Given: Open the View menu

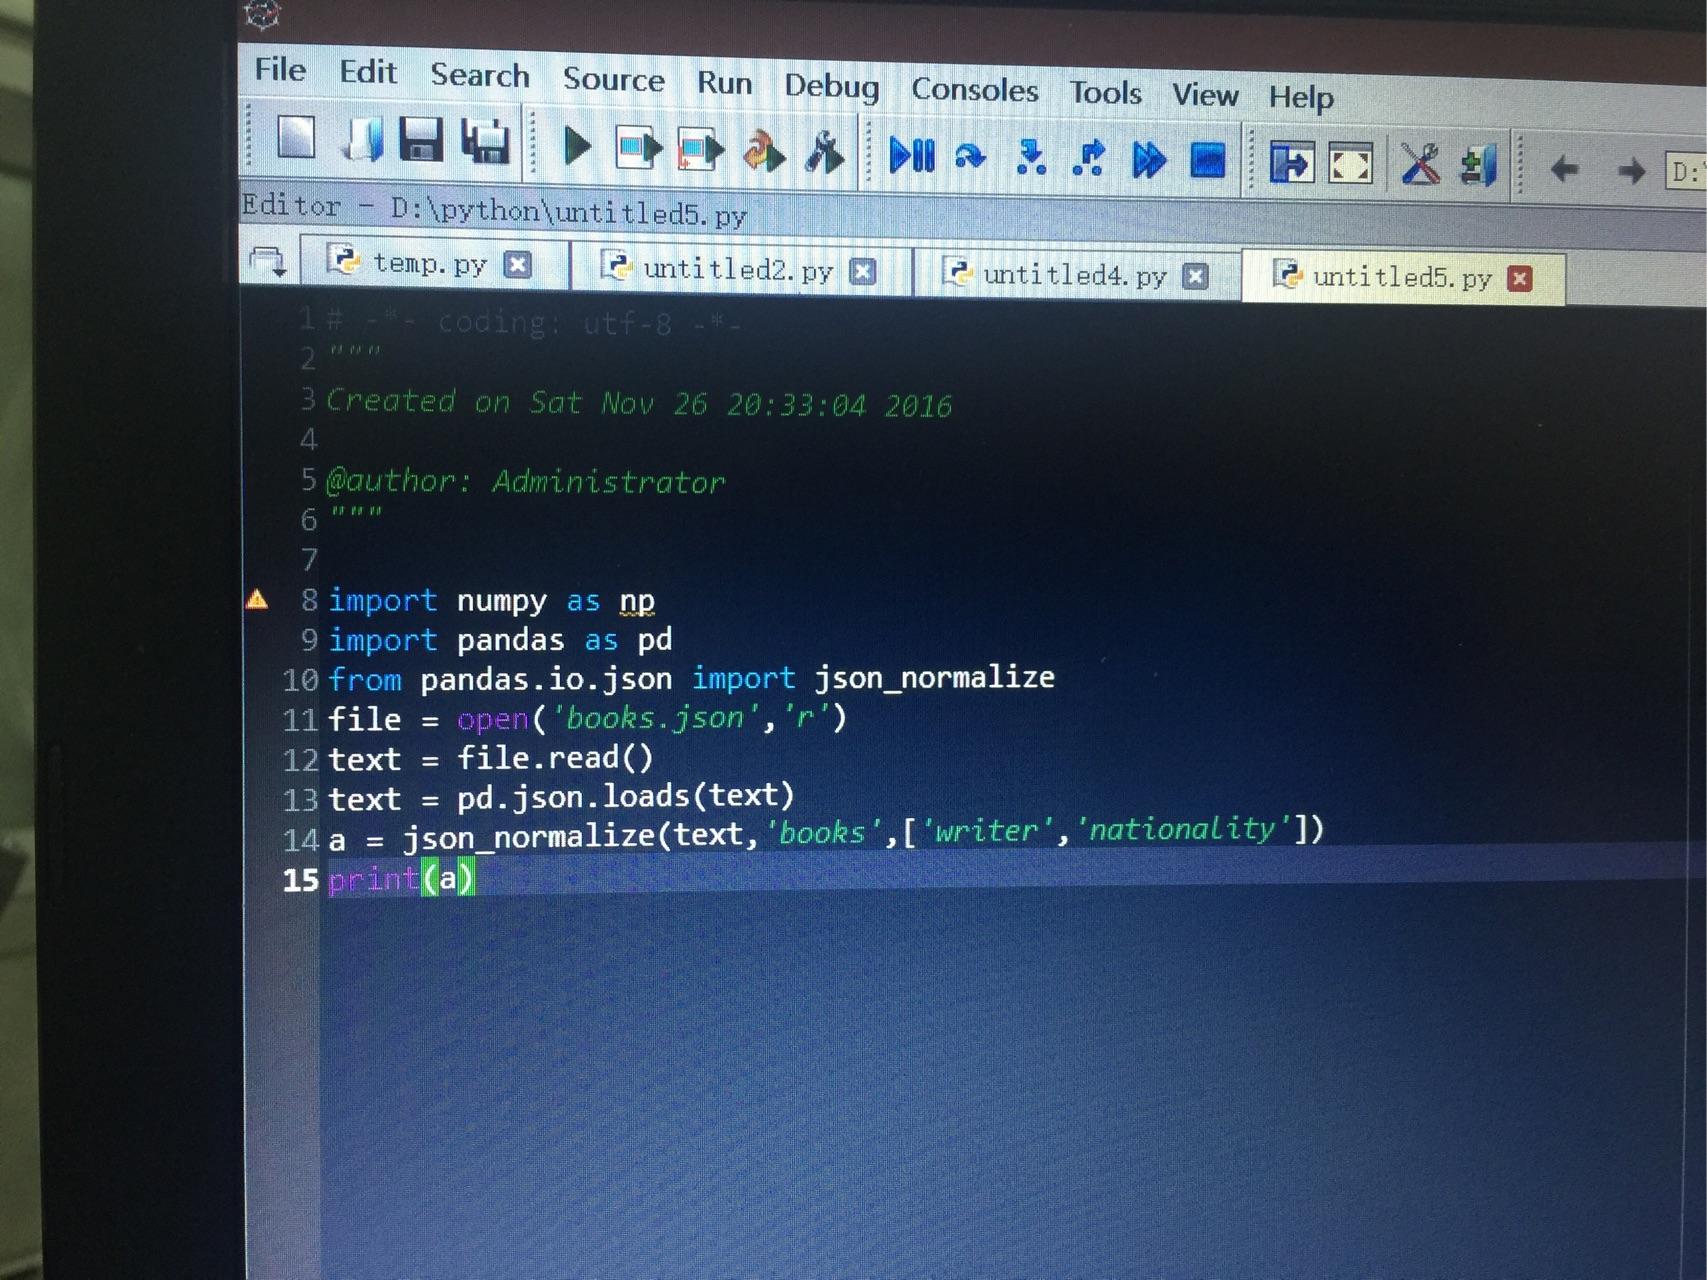Looking at the screenshot, I should pos(1205,95).
